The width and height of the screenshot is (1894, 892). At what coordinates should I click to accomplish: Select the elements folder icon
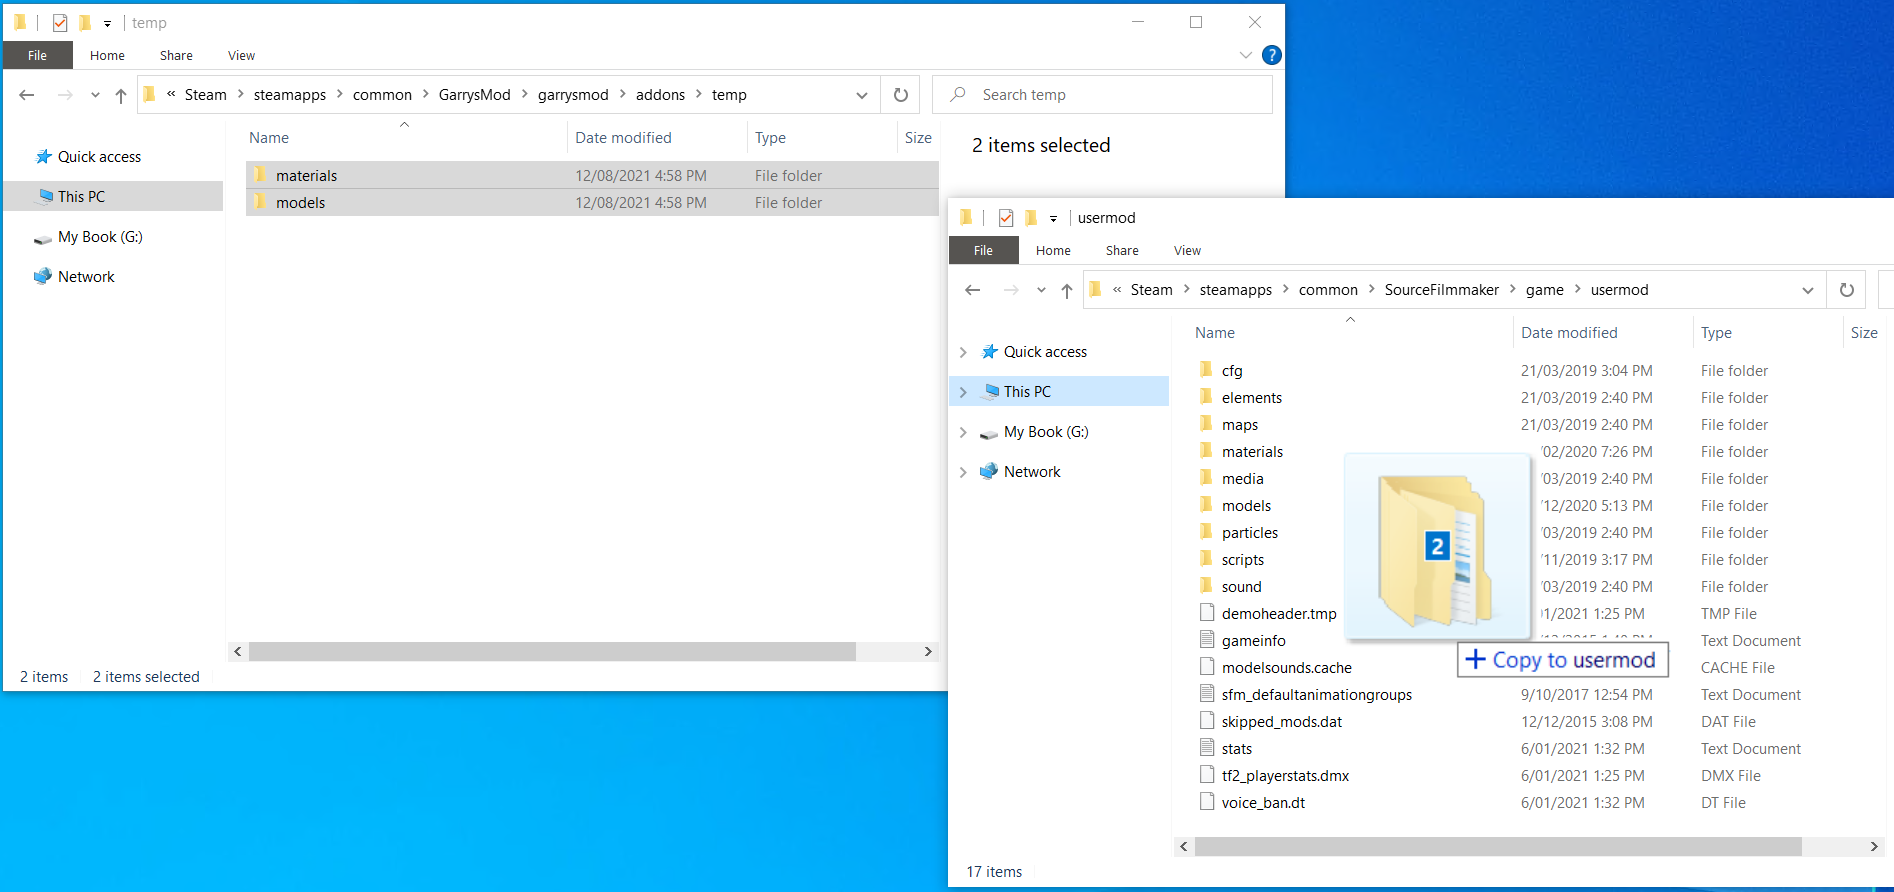pos(1206,397)
